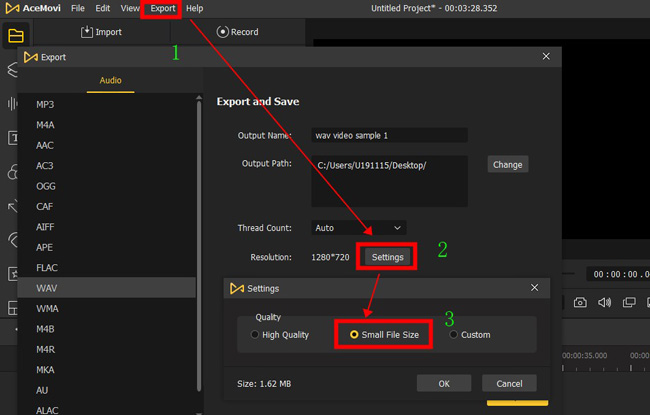Click the 1280*720 resolution value

pyautogui.click(x=330, y=257)
